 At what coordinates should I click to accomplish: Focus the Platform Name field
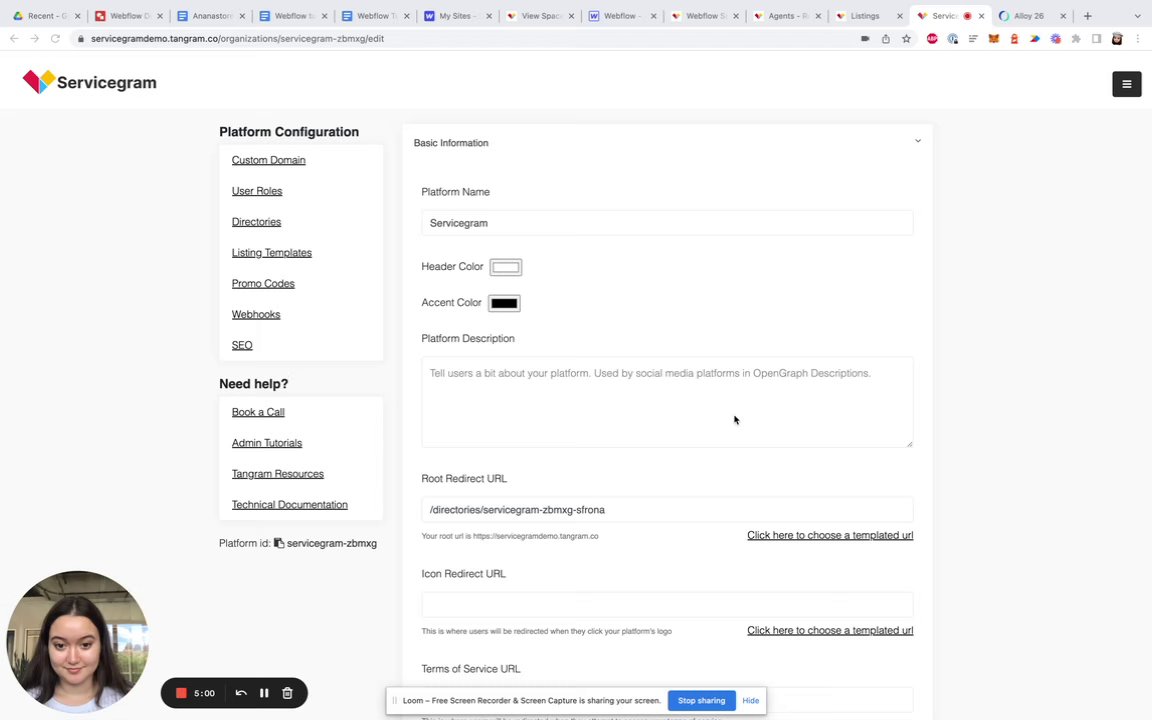[667, 223]
